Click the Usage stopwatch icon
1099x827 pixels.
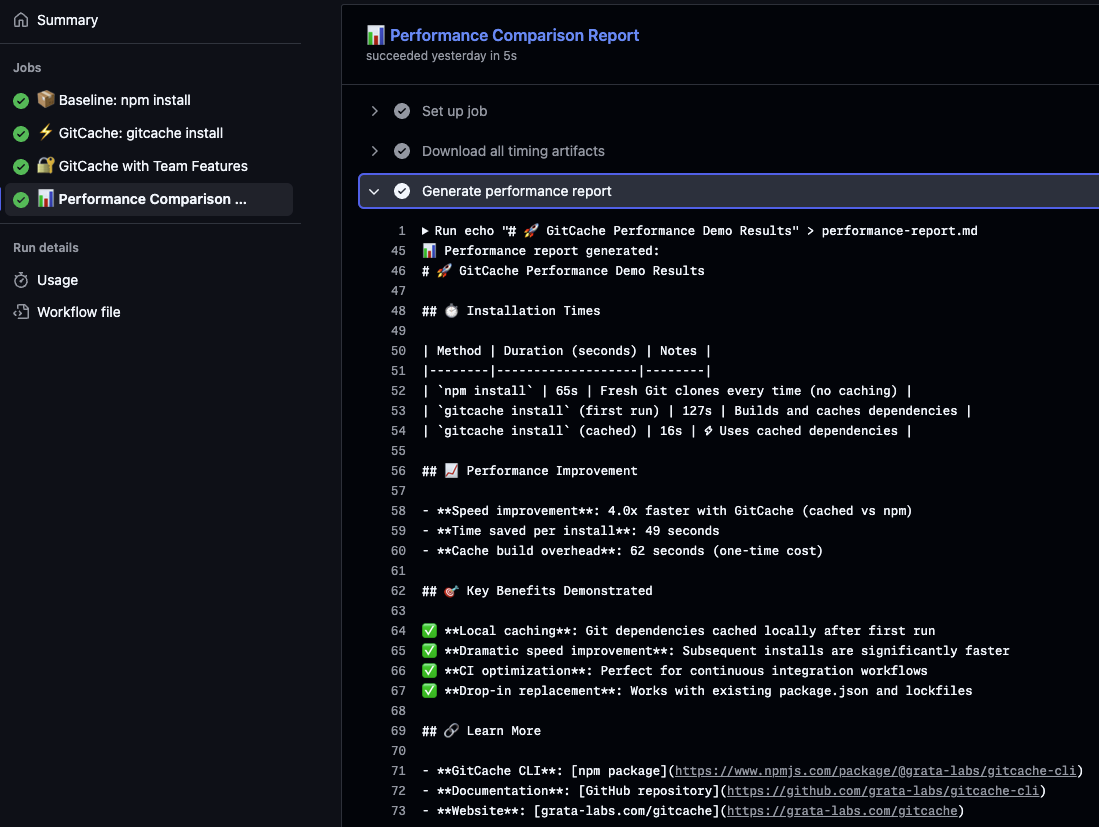click(21, 280)
